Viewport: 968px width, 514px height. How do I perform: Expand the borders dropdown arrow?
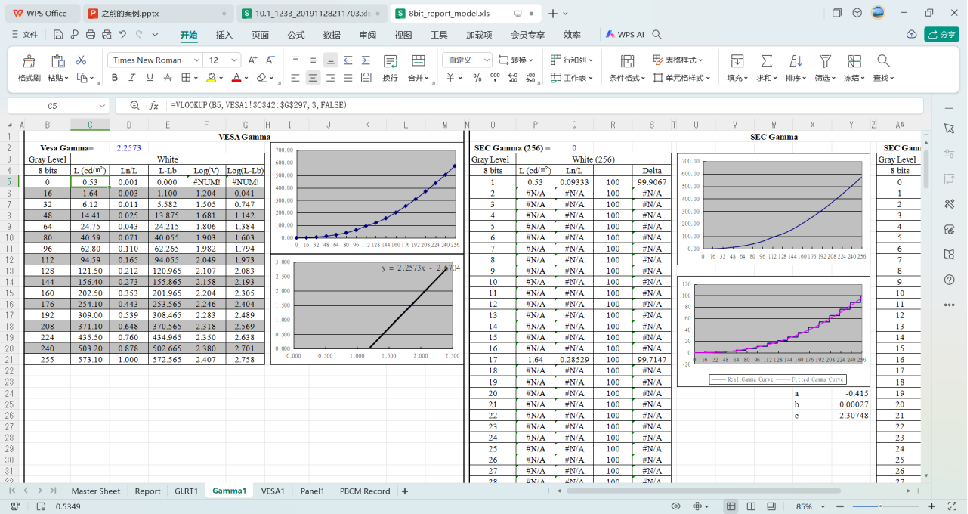point(196,78)
